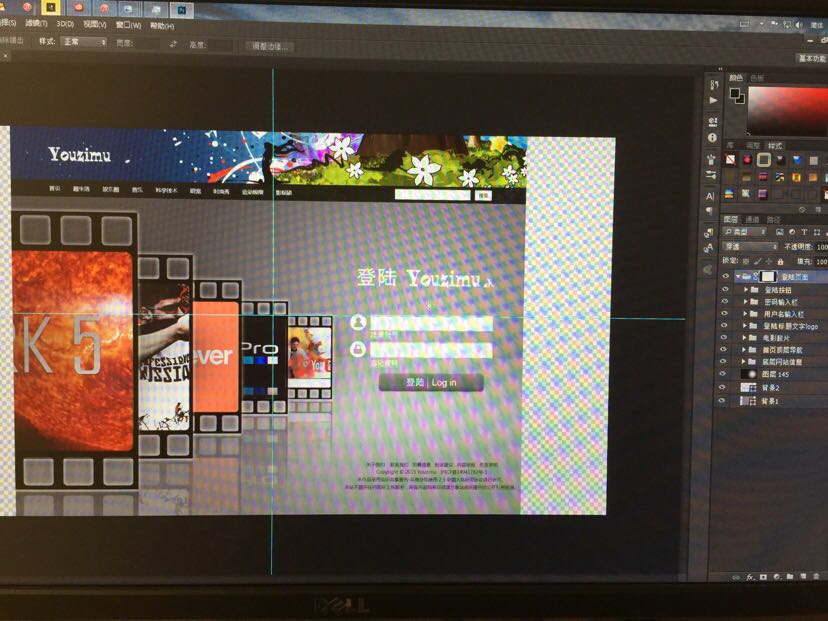Viewport: 828px width, 621px height.
Task: Click the 登陆 | Log in button on the canvas
Action: (x=431, y=382)
